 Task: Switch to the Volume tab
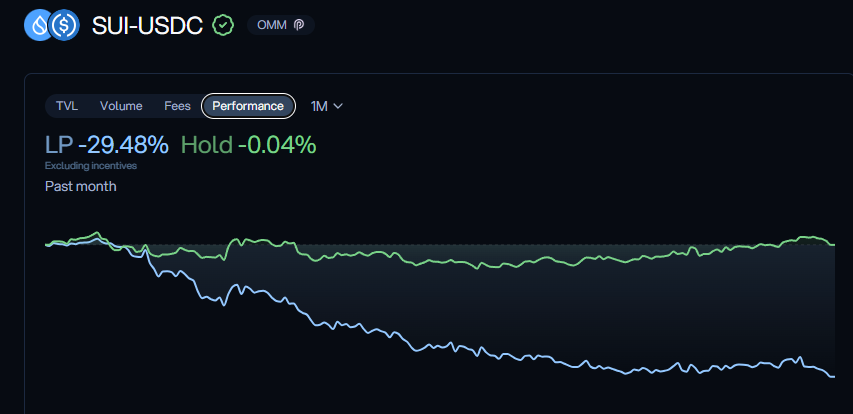point(121,106)
